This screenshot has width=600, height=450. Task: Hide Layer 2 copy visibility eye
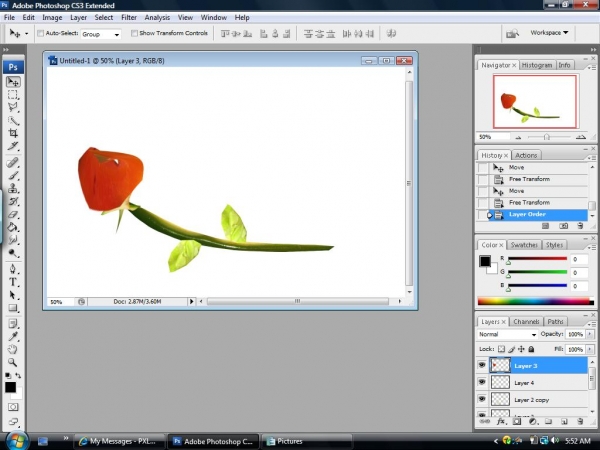coord(482,399)
